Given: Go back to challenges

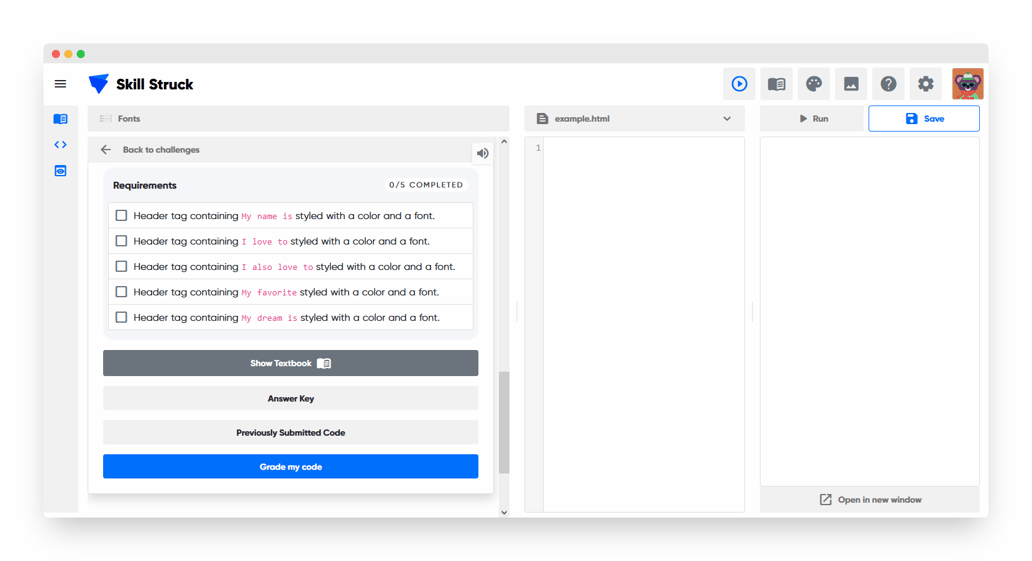Looking at the screenshot, I should (150, 150).
